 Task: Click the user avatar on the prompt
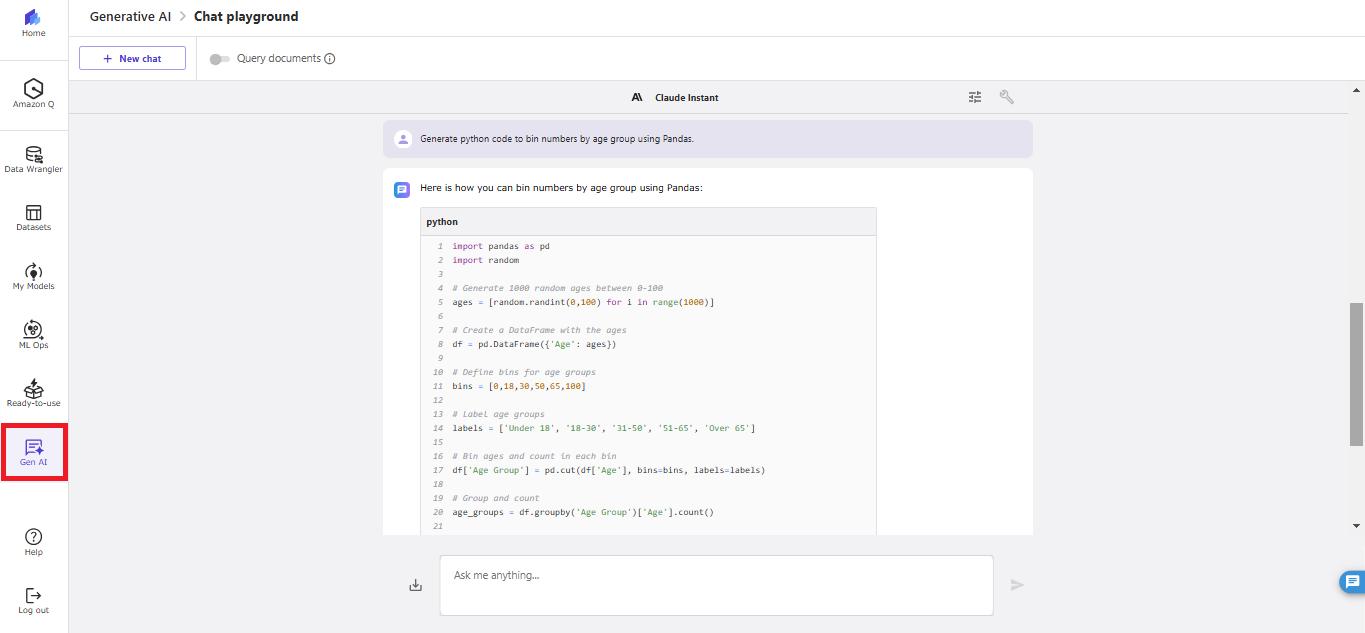click(403, 139)
